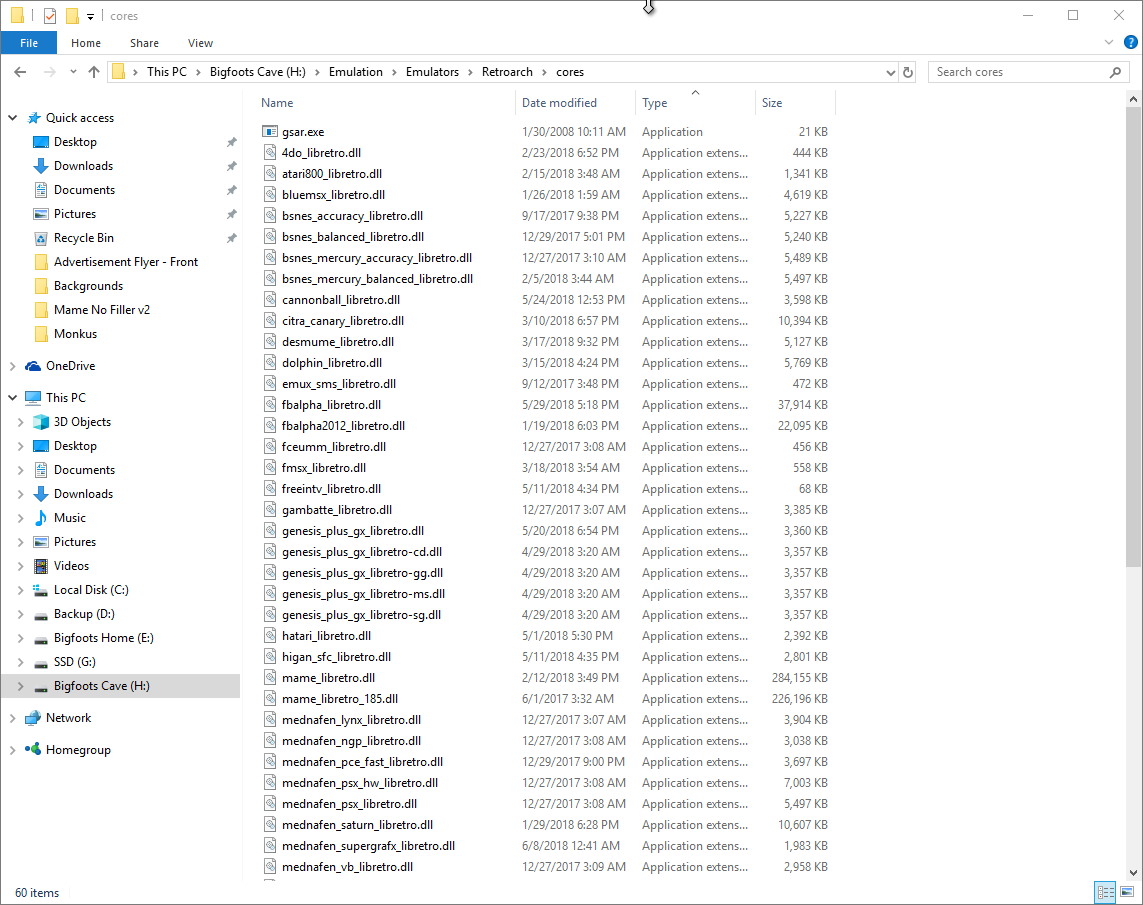Click the scrollbar down arrow
Viewport: 1143px width, 905px height.
[x=1133, y=872]
